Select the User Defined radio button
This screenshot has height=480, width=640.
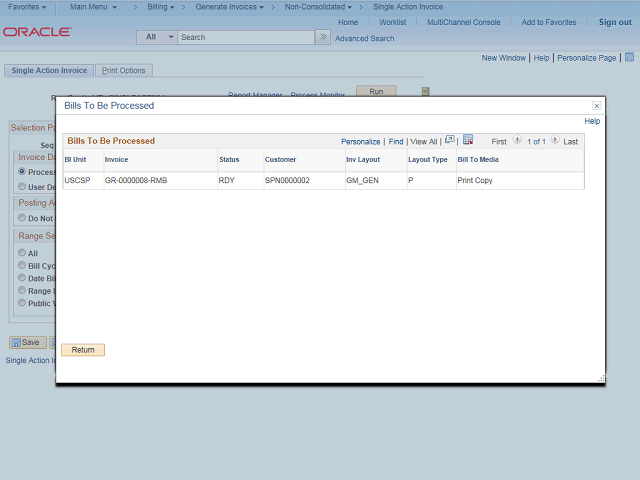pos(22,187)
